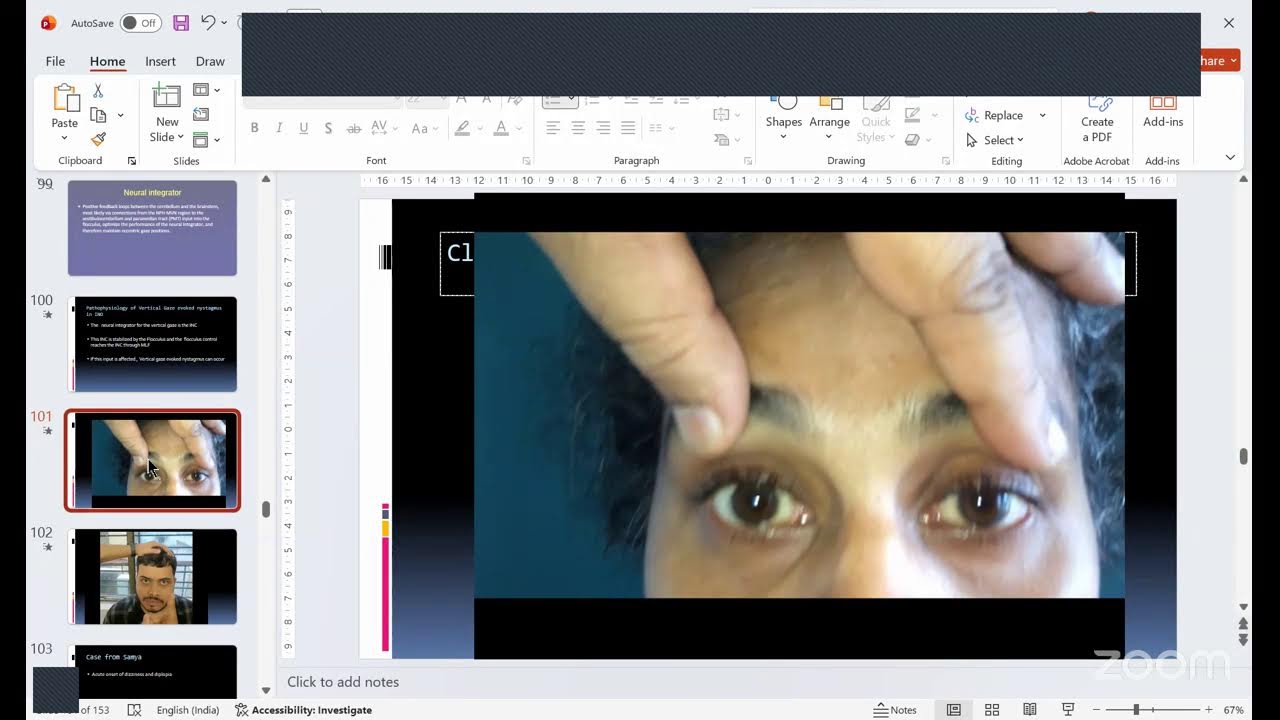Viewport: 1280px width, 720px height.
Task: Open the Change Case dropdown
Action: 425,128
